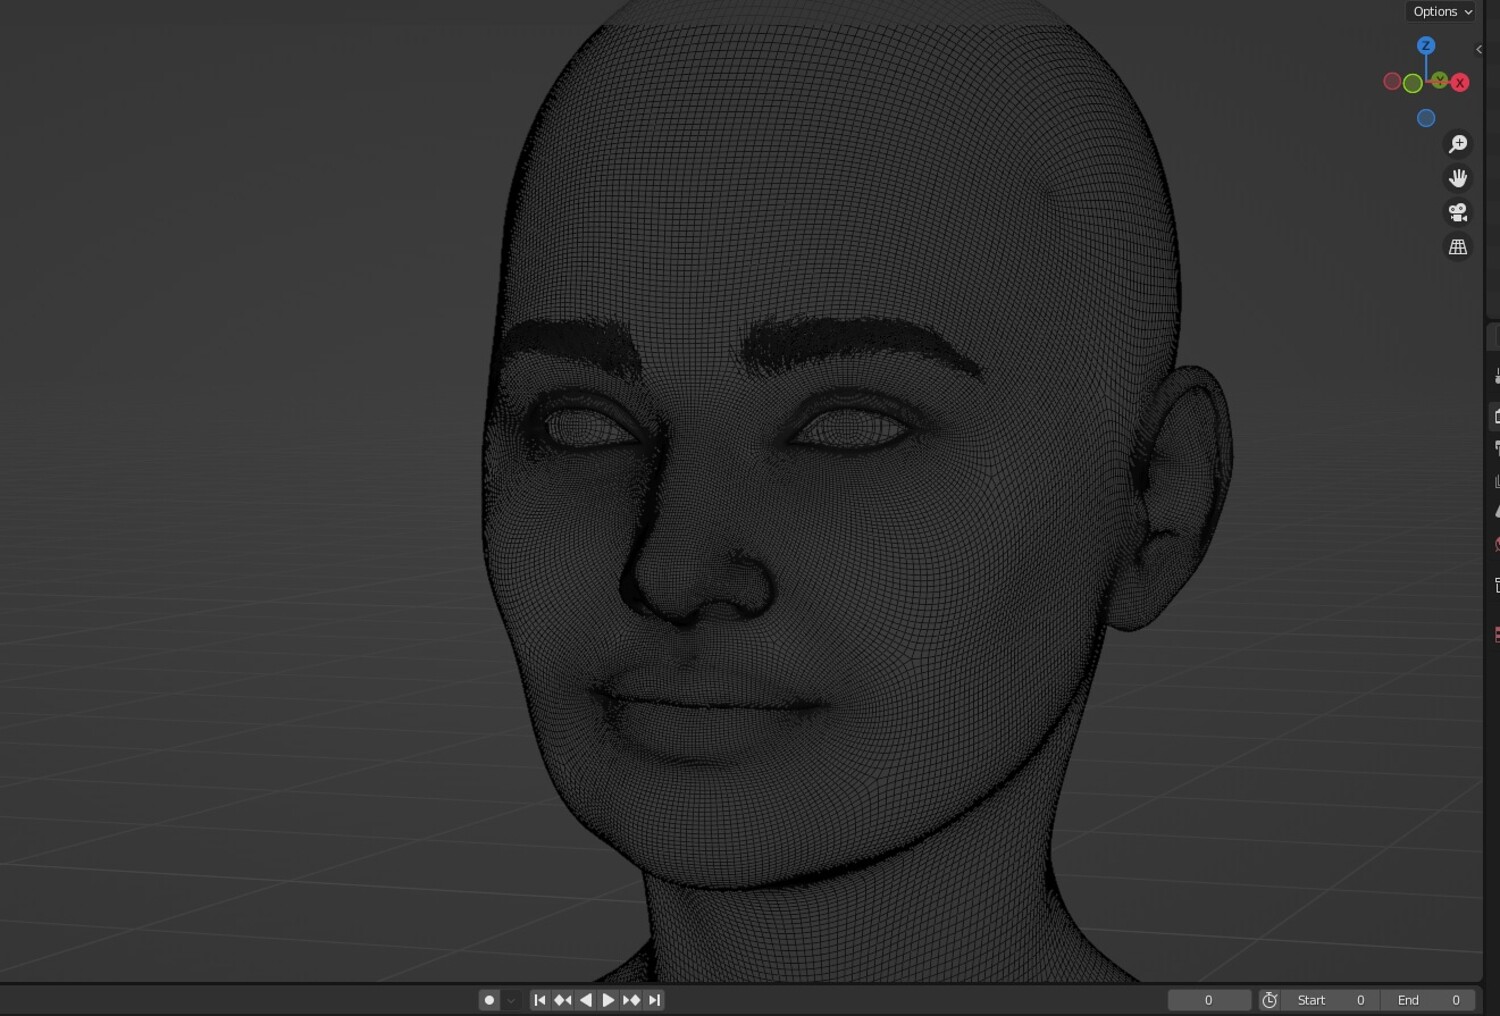Viewport: 1500px width, 1016px height.
Task: Jump to the first frame
Action: [x=540, y=1000]
